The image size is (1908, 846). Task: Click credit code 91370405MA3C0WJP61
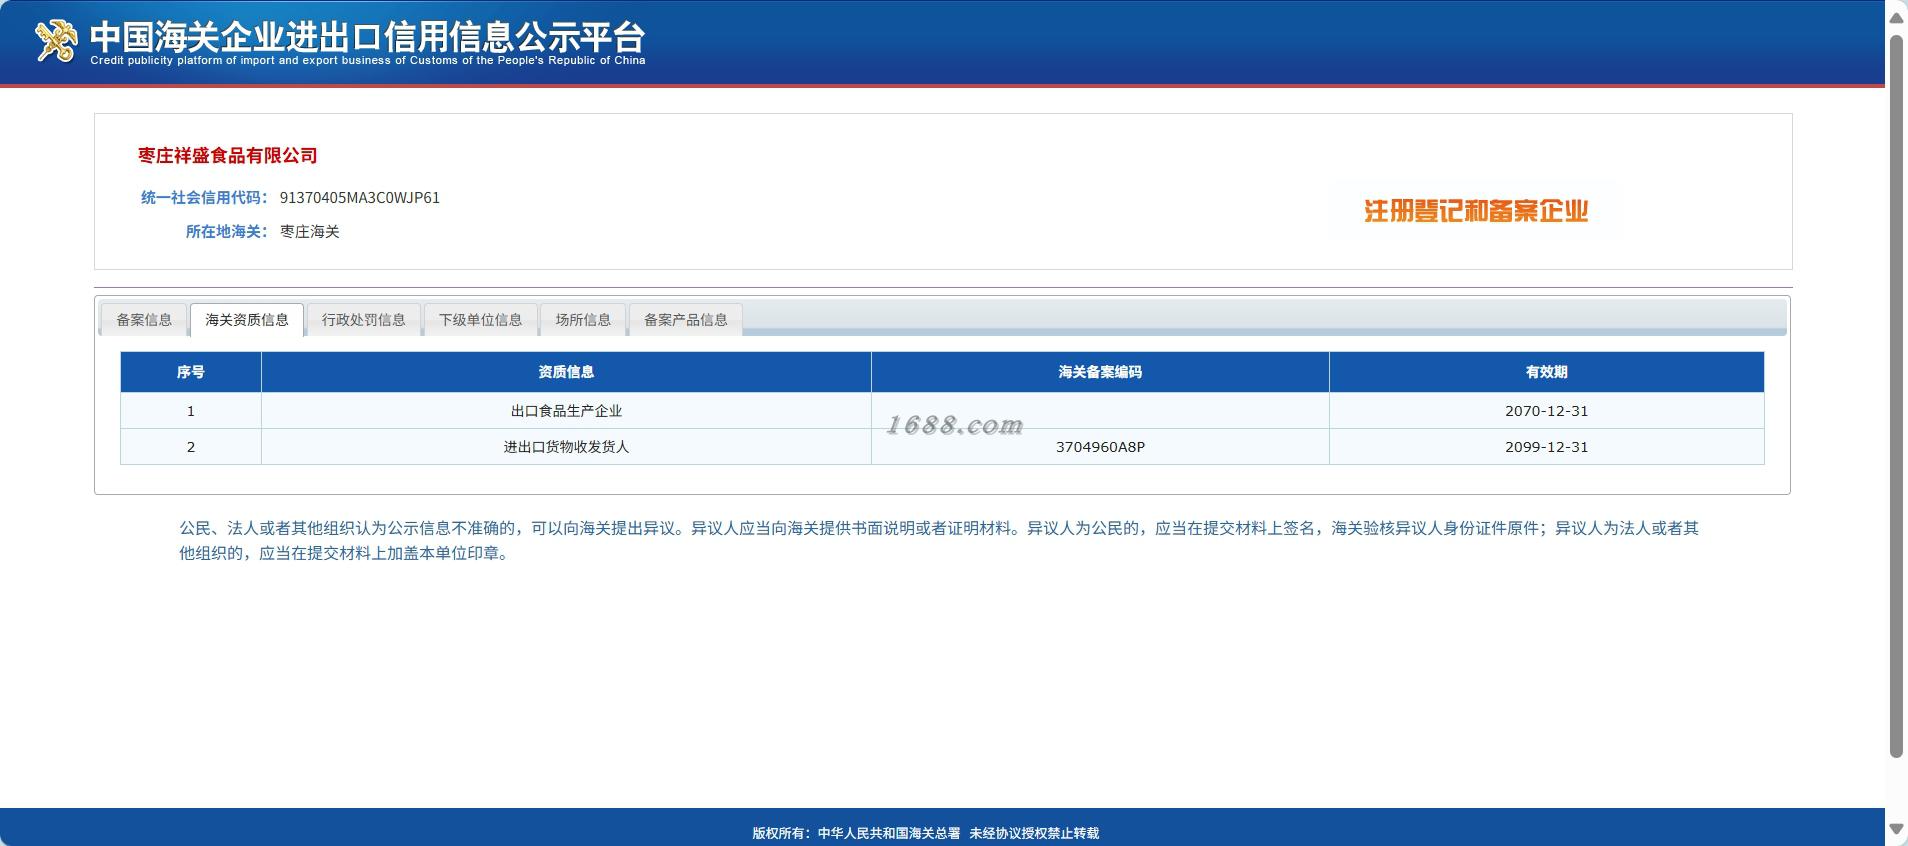coord(360,198)
